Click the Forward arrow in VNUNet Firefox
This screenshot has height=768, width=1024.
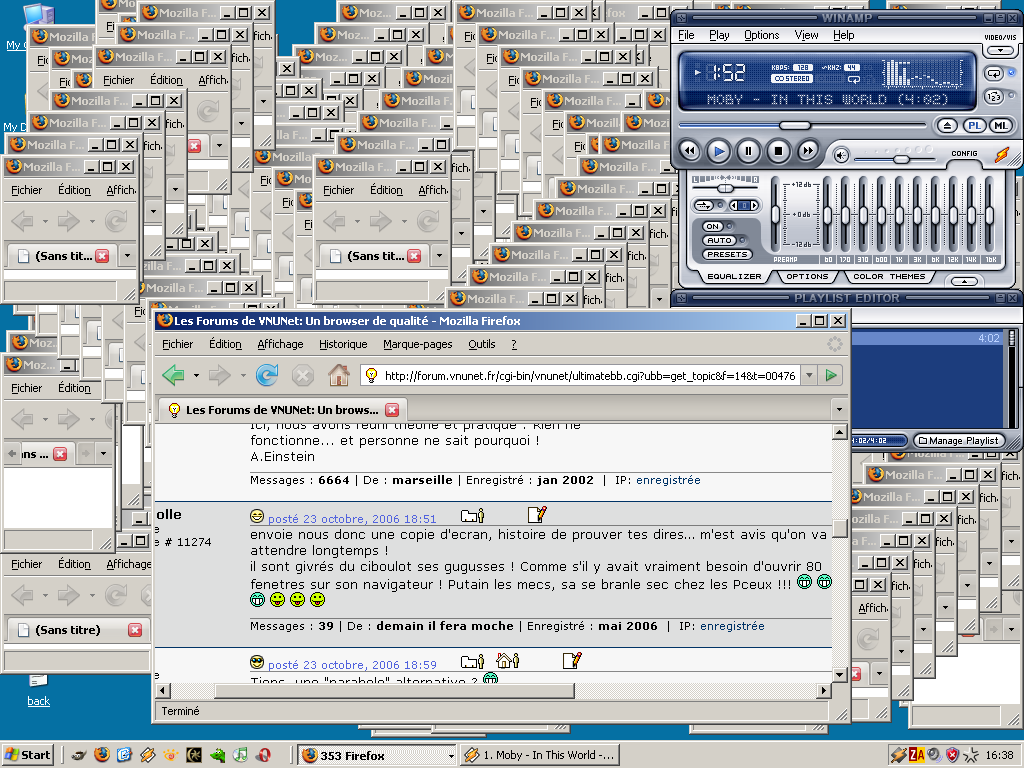[219, 376]
